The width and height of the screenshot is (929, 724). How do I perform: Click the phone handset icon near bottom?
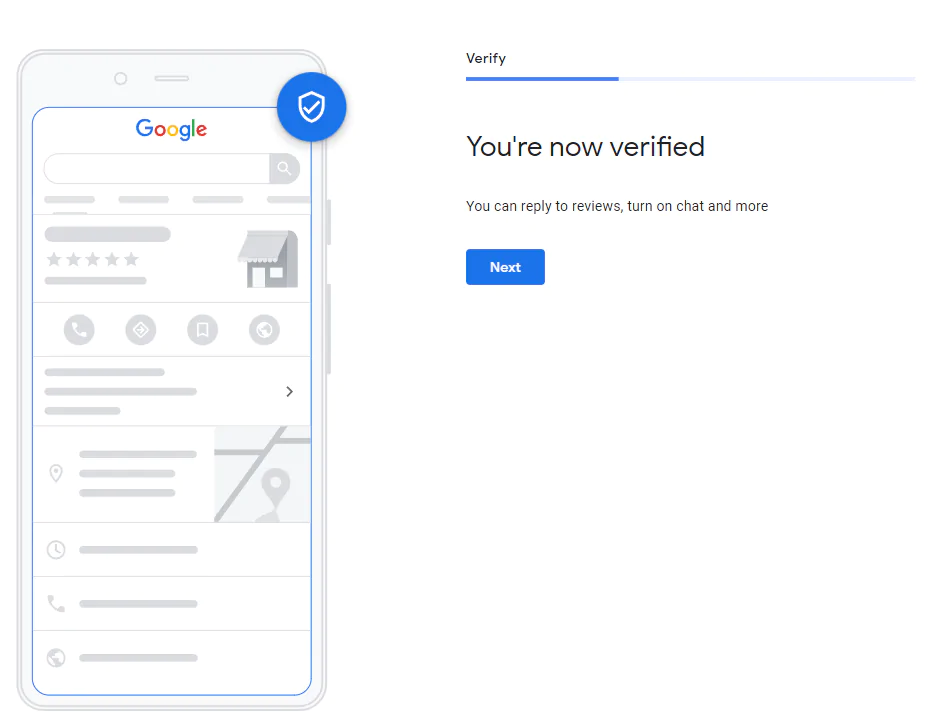(x=56, y=604)
